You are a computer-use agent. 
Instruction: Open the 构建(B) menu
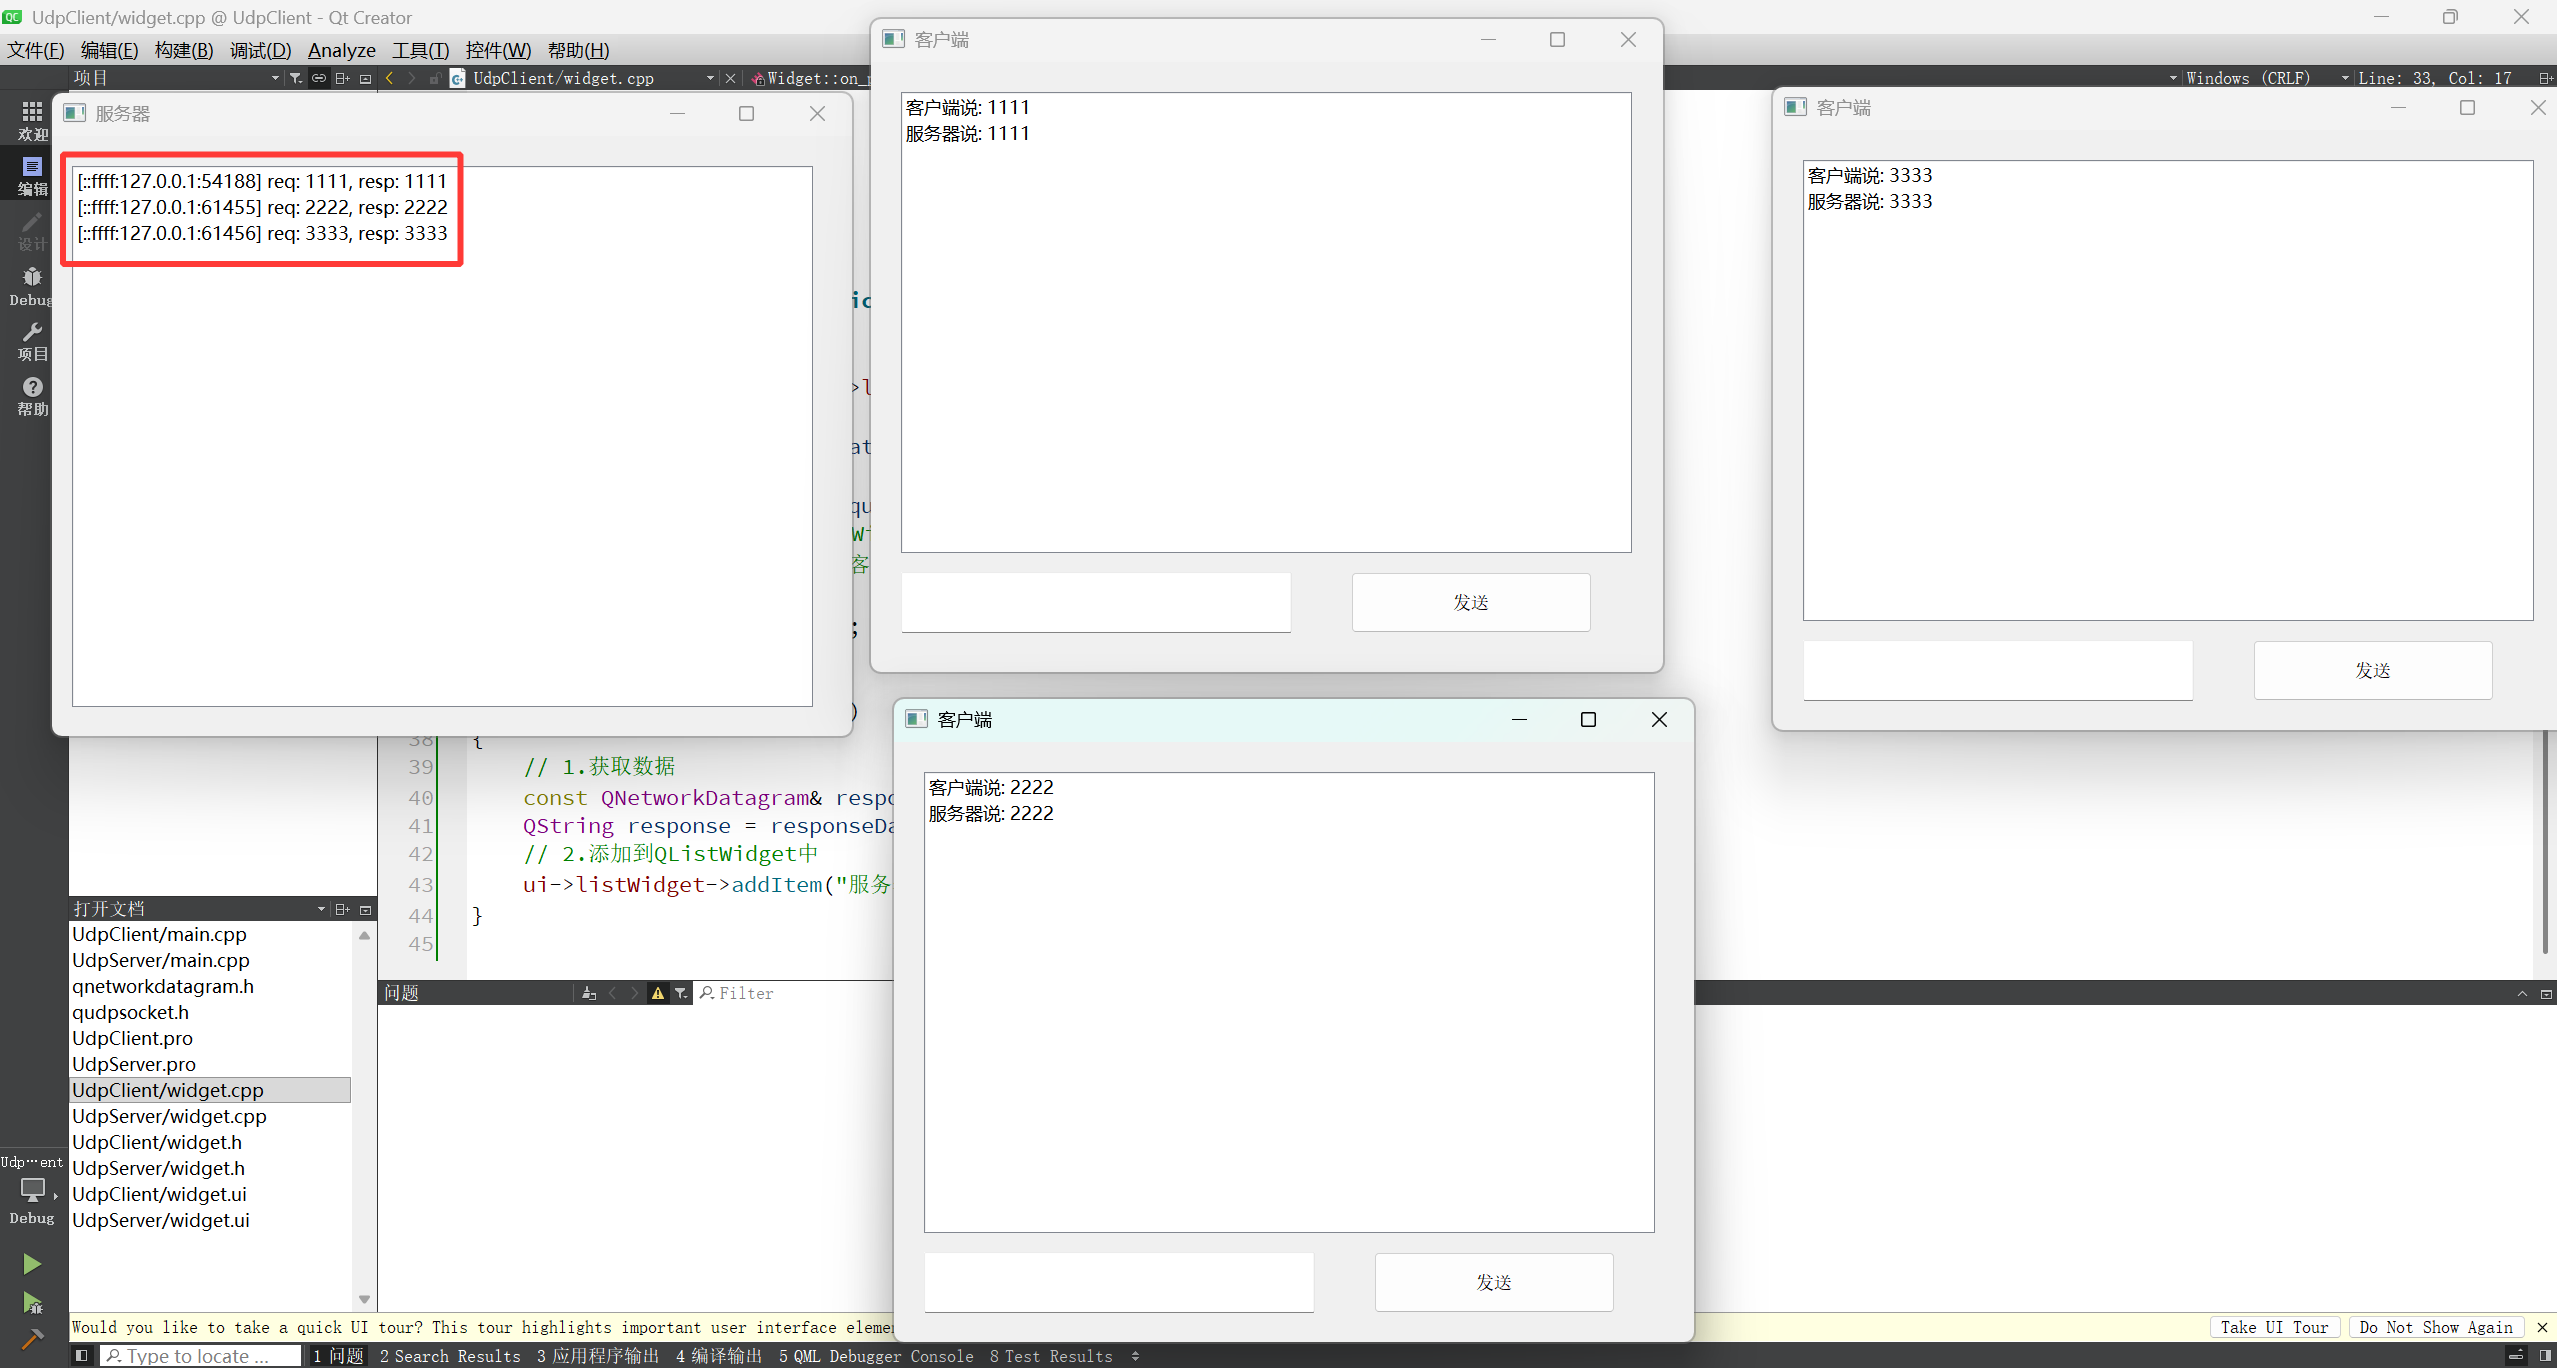tap(184, 50)
